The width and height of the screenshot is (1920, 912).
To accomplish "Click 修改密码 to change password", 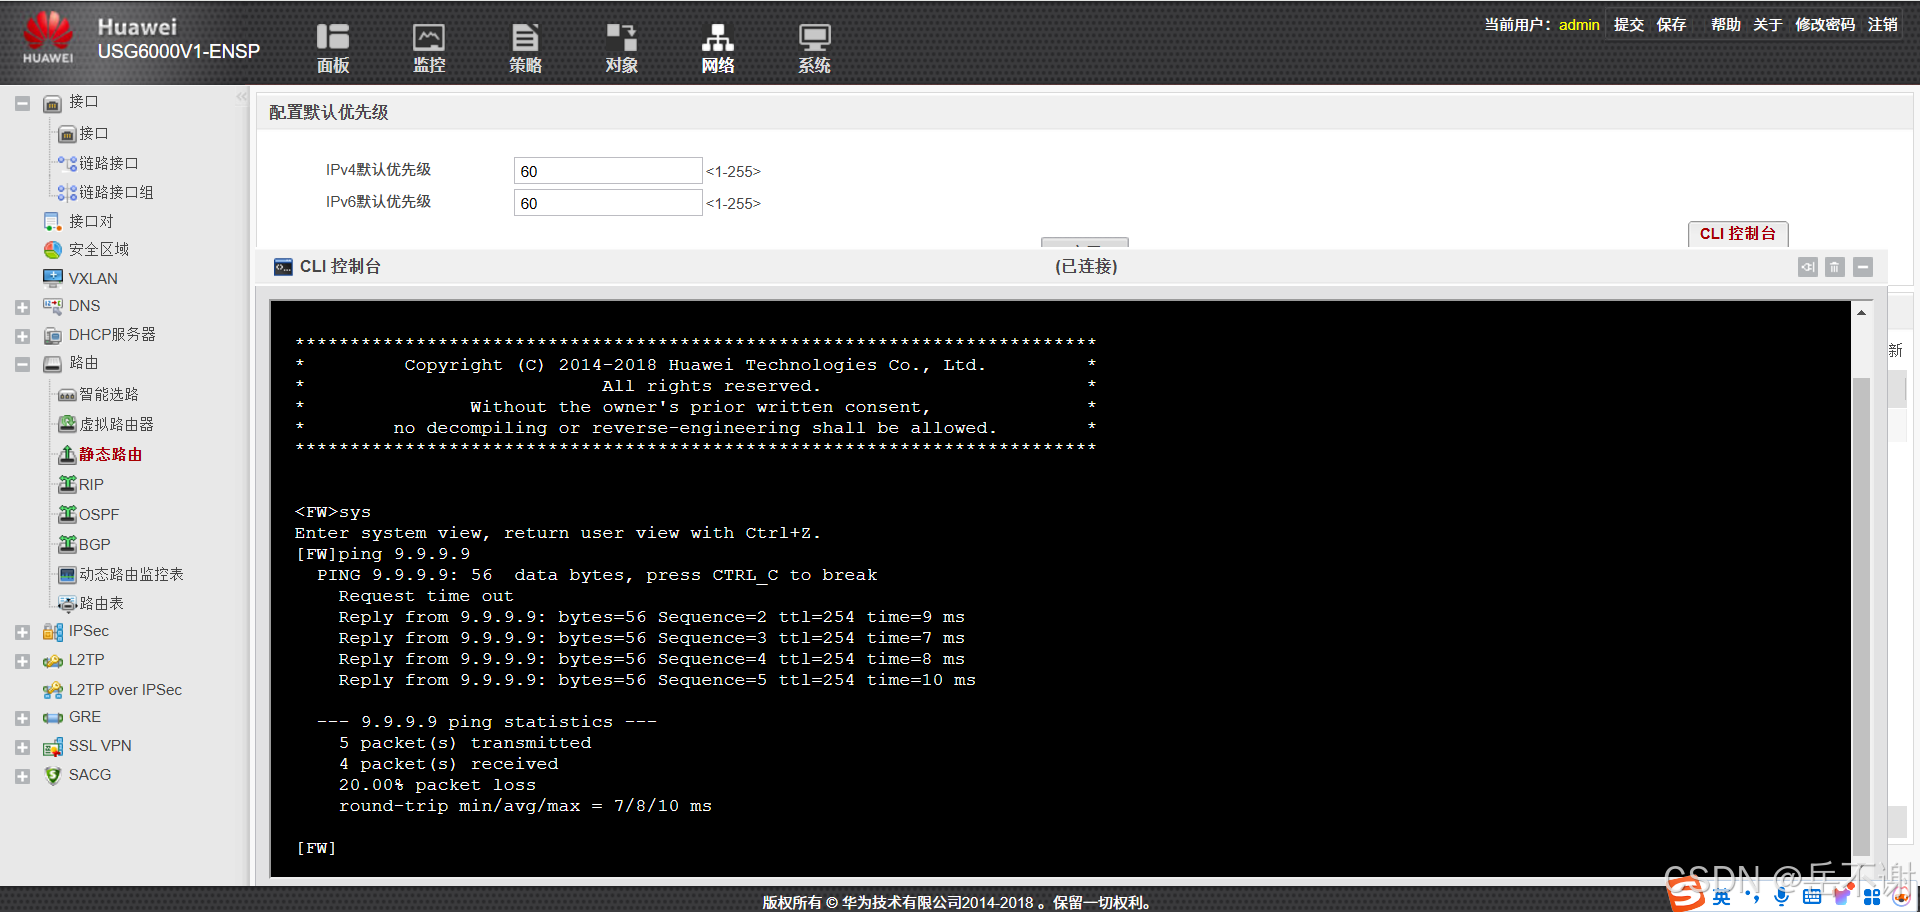I will click(x=1825, y=24).
